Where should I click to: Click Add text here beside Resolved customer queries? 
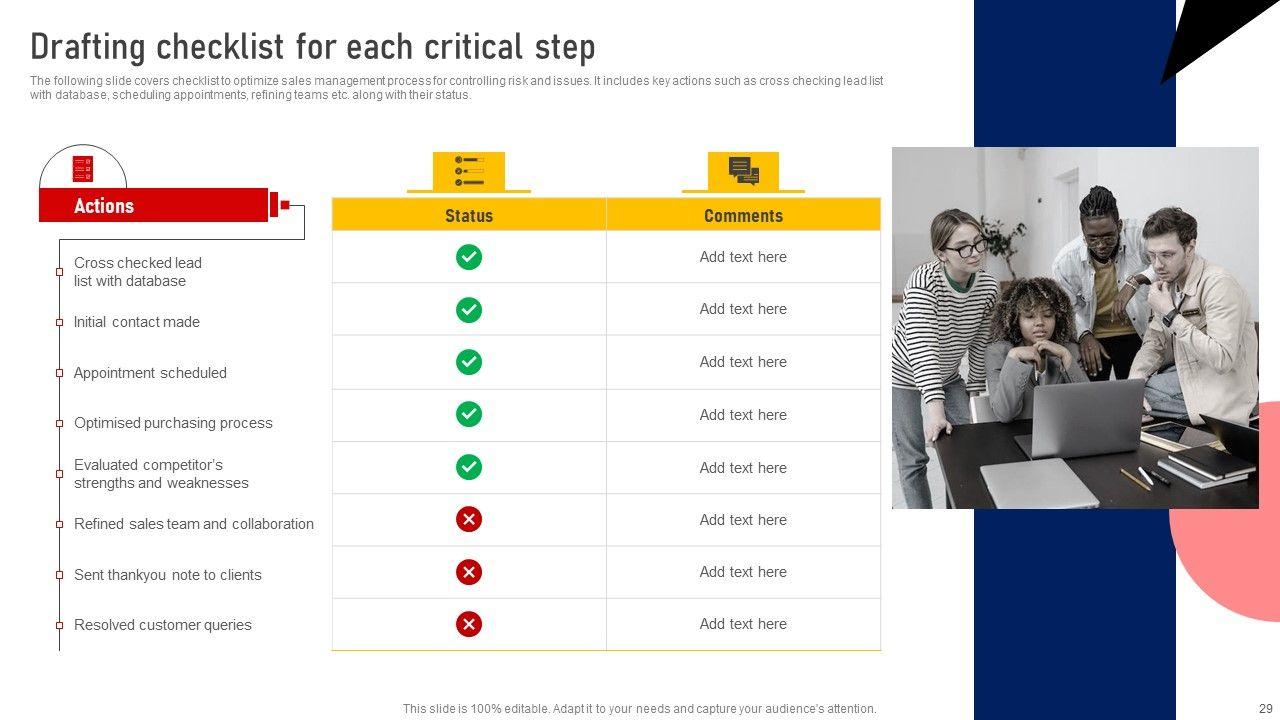point(743,624)
